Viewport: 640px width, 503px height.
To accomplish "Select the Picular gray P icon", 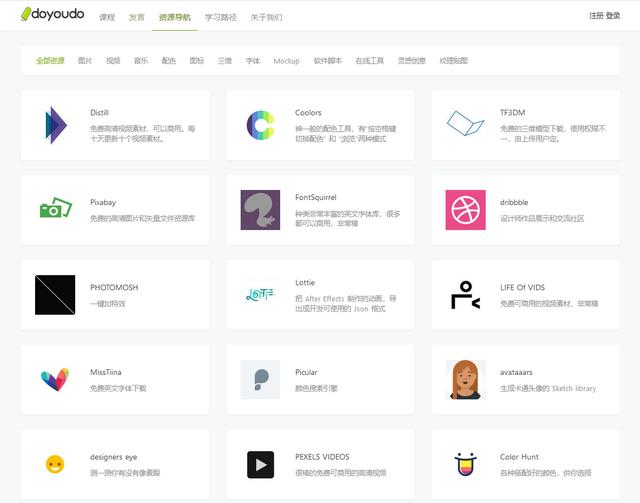I will click(x=260, y=379).
